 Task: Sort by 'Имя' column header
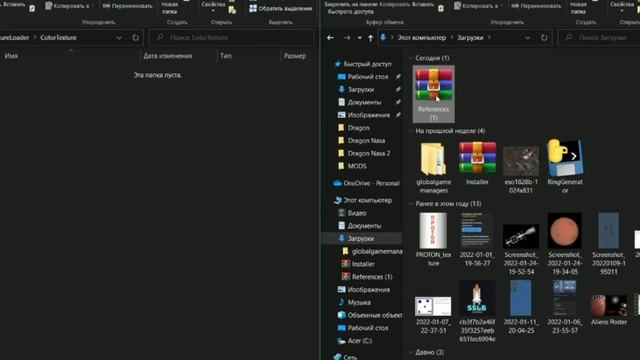tap(11, 56)
